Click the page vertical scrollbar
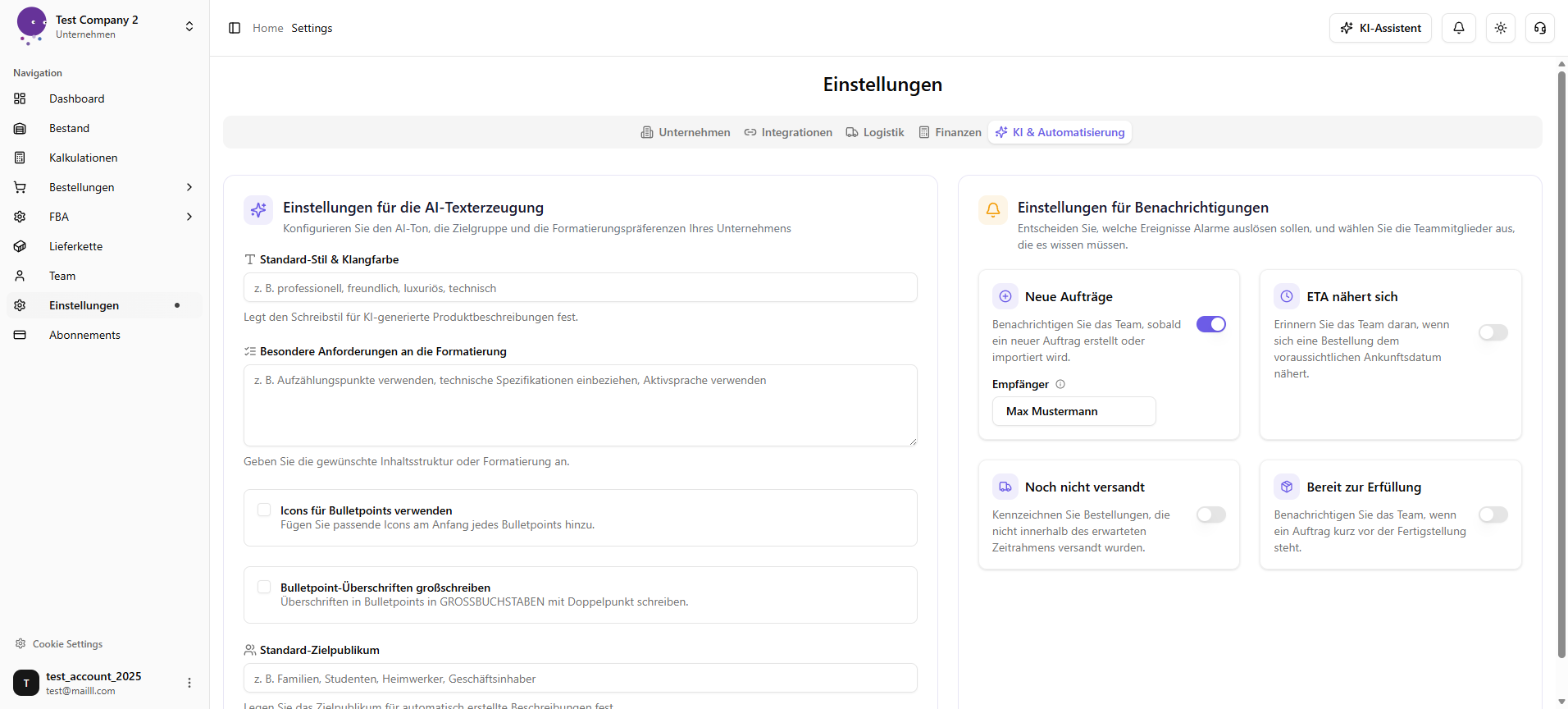Image resolution: width=1568 pixels, height=709 pixels. [x=1561, y=365]
